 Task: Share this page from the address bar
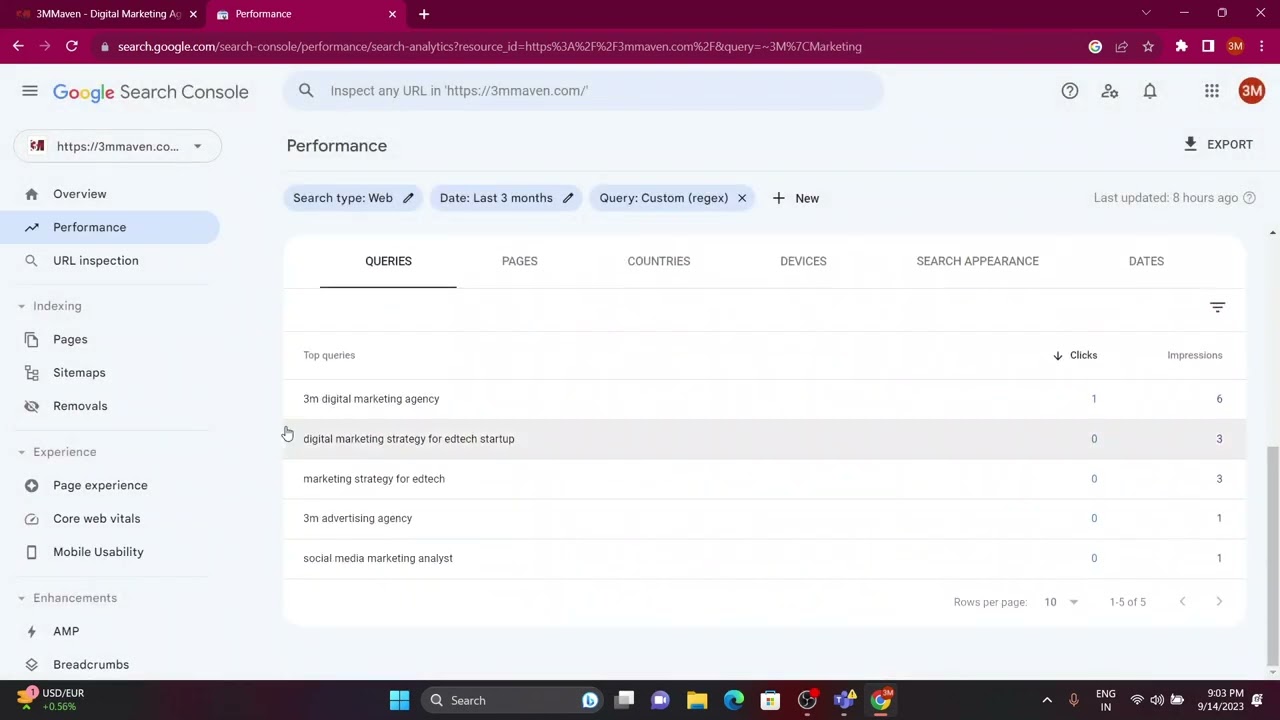[1121, 46]
